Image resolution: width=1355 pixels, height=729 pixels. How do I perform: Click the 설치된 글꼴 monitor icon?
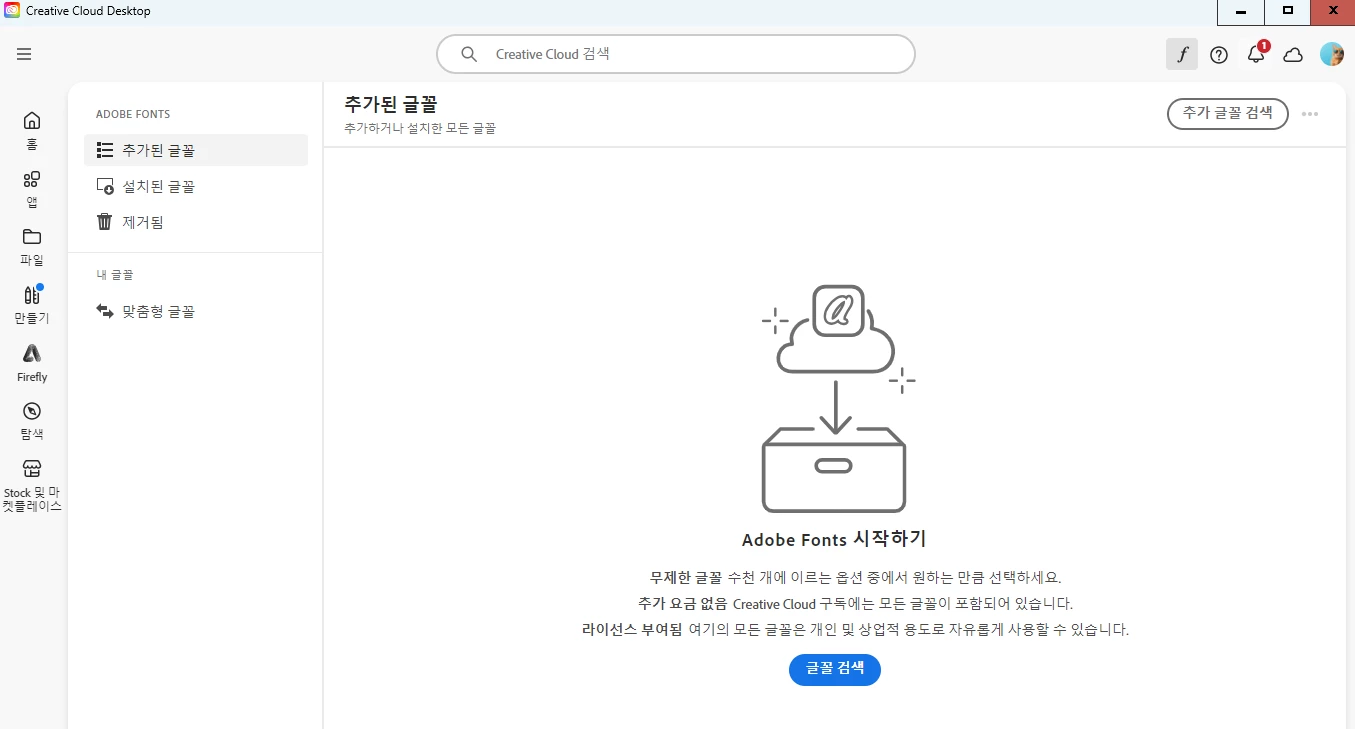[104, 186]
